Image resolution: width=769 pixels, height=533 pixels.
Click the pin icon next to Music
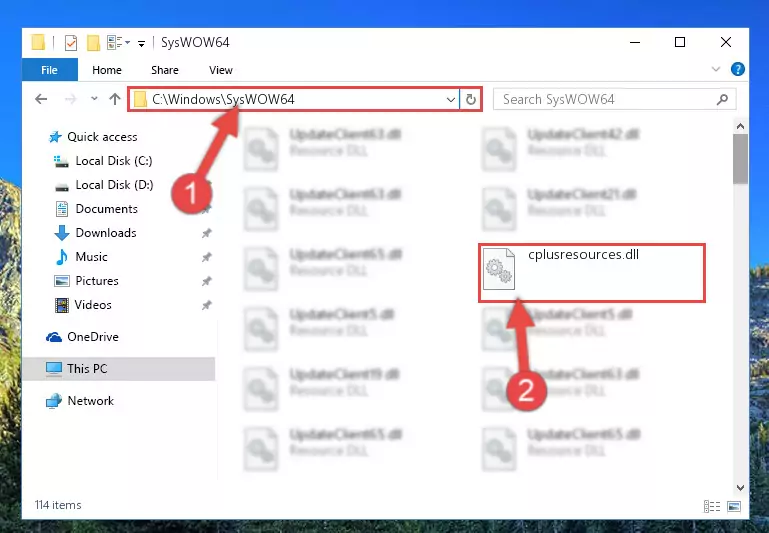[206, 257]
